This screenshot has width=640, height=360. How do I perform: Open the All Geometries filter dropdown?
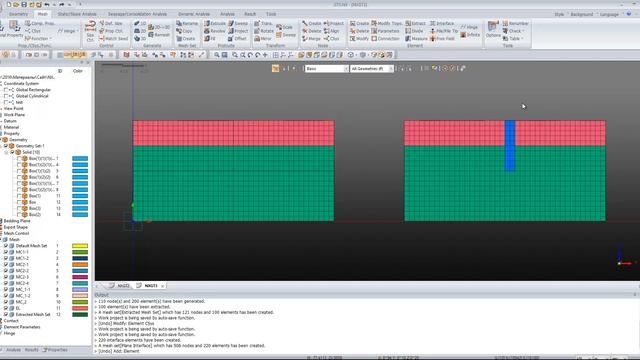[371, 69]
